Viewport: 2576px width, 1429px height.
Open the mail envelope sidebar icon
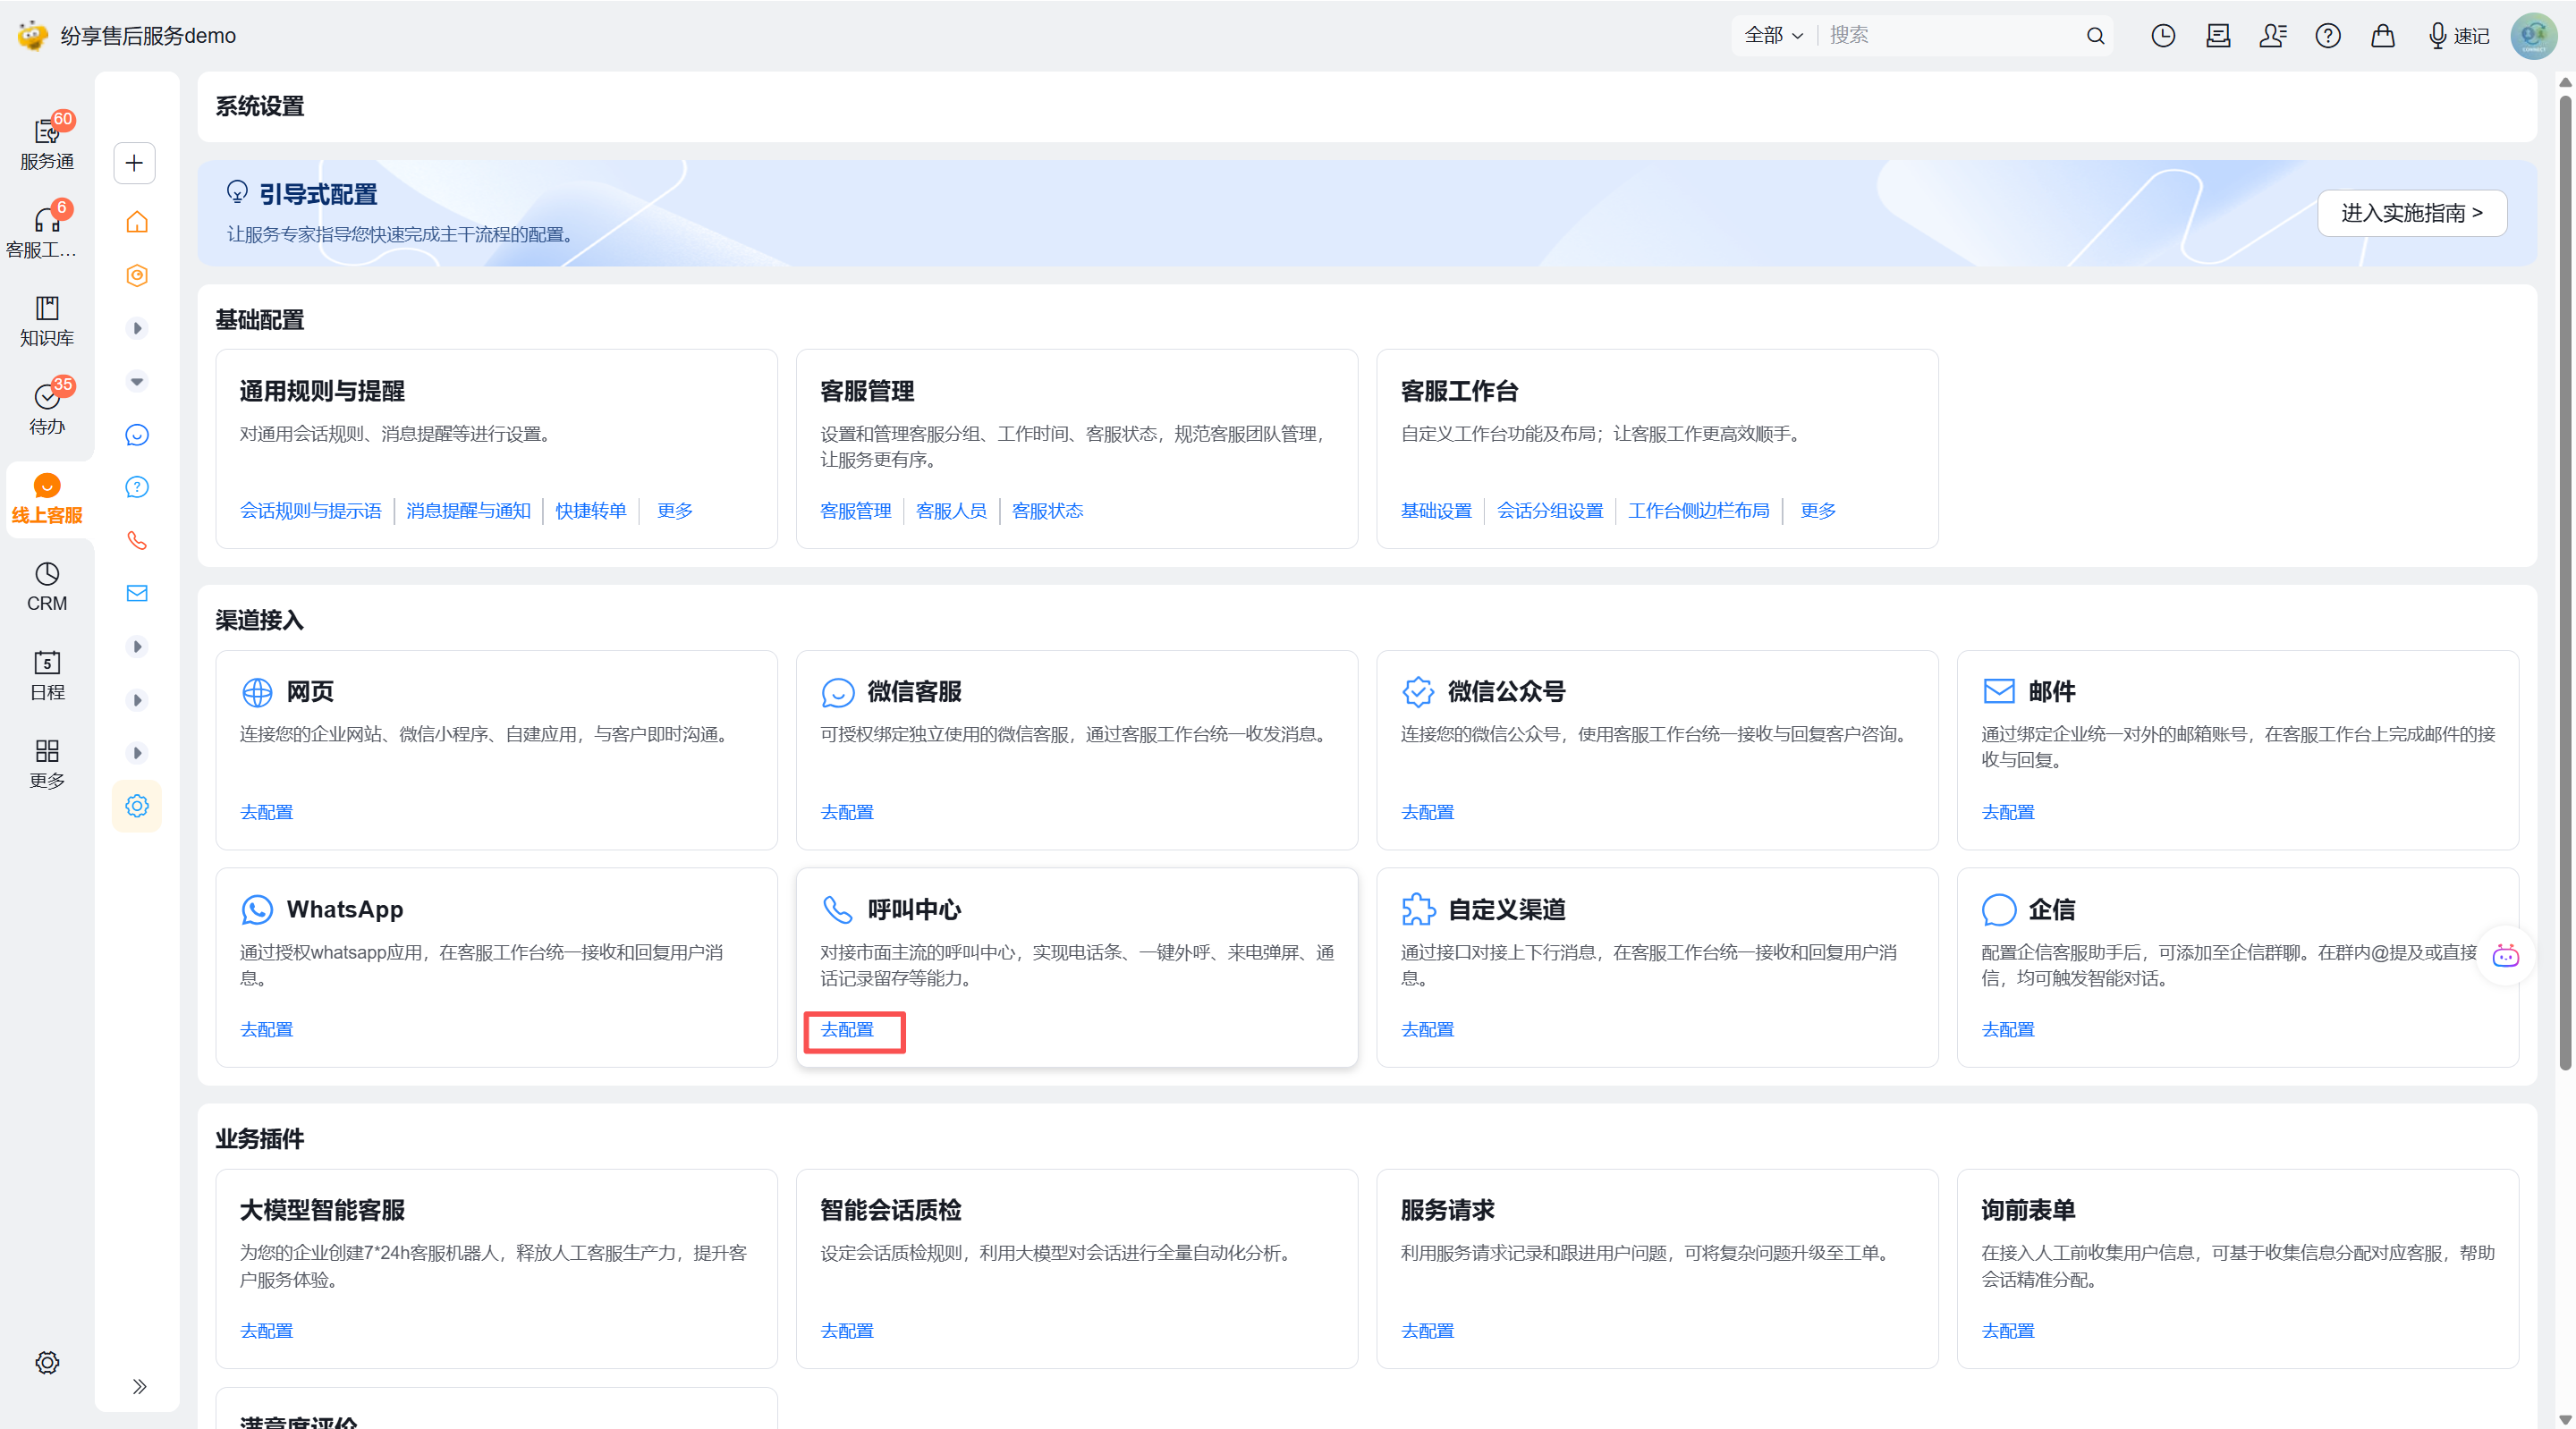pos(137,594)
